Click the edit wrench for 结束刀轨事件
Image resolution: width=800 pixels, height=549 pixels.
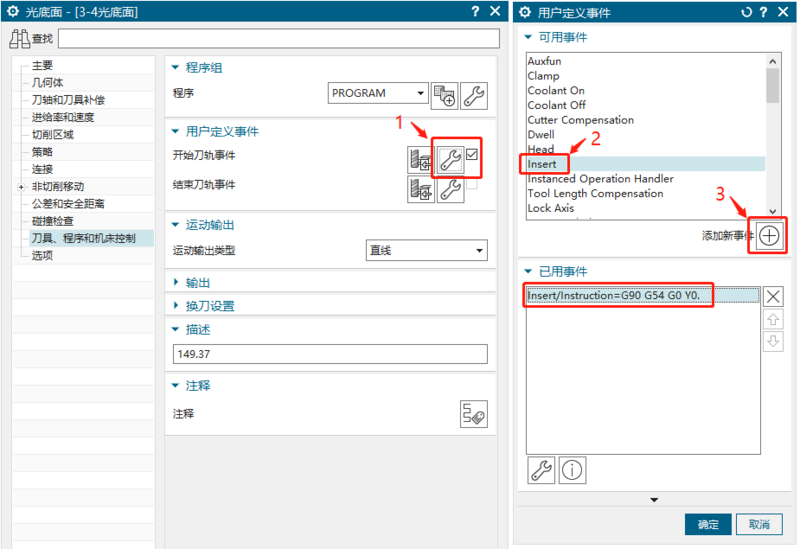click(x=451, y=189)
